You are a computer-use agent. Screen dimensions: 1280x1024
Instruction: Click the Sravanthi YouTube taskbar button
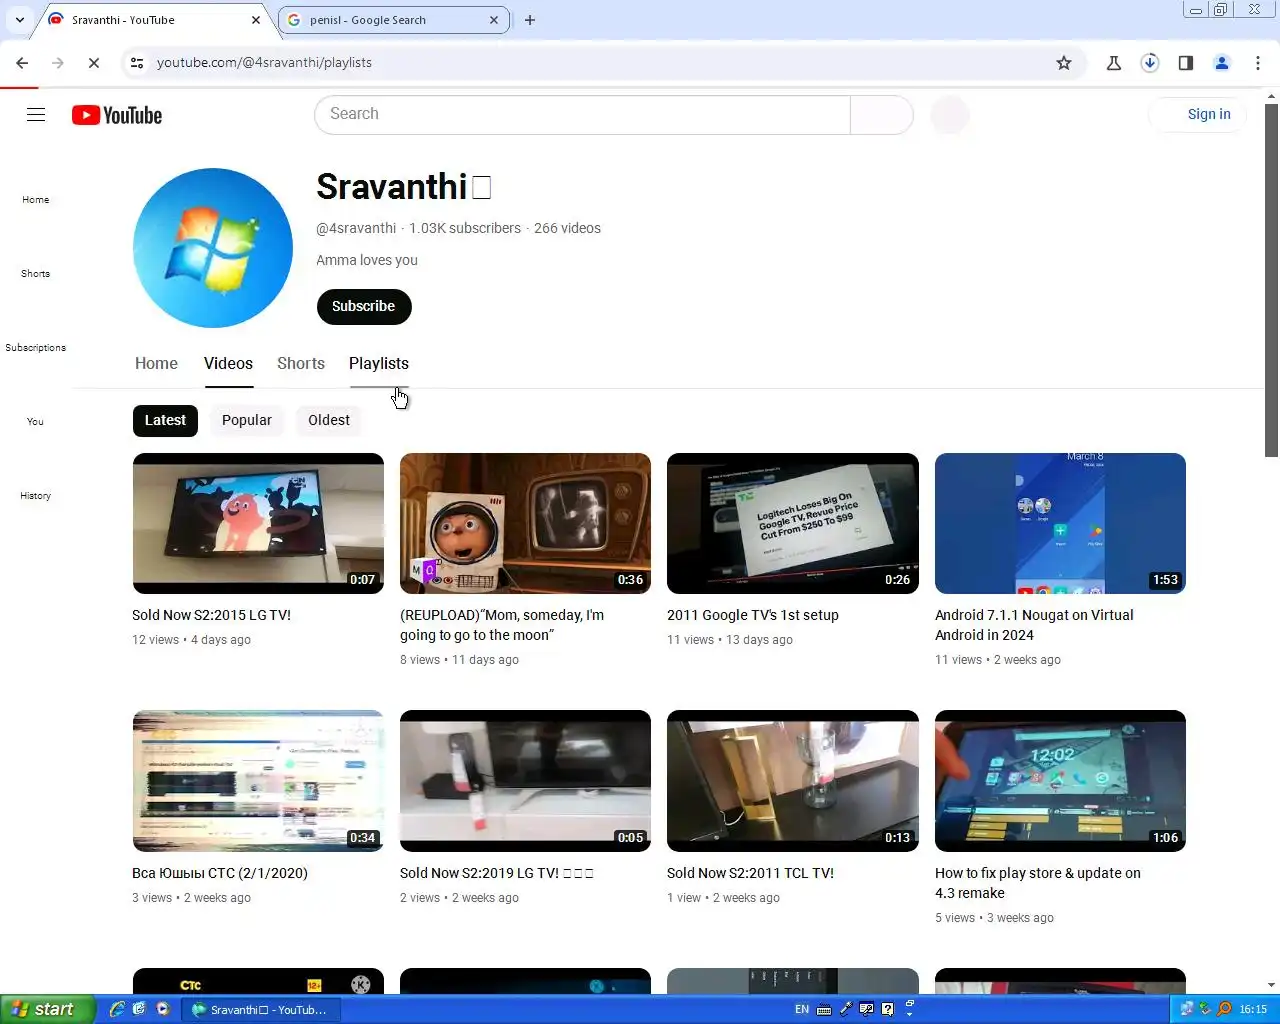262,1009
